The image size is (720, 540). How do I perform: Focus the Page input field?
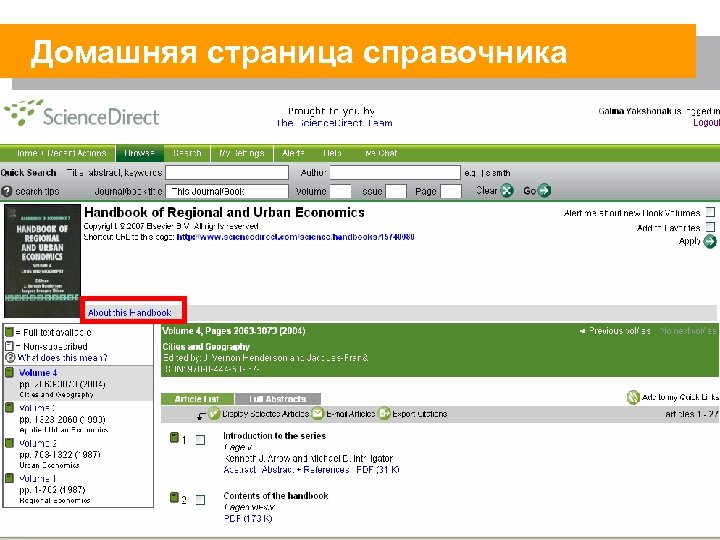(x=451, y=191)
